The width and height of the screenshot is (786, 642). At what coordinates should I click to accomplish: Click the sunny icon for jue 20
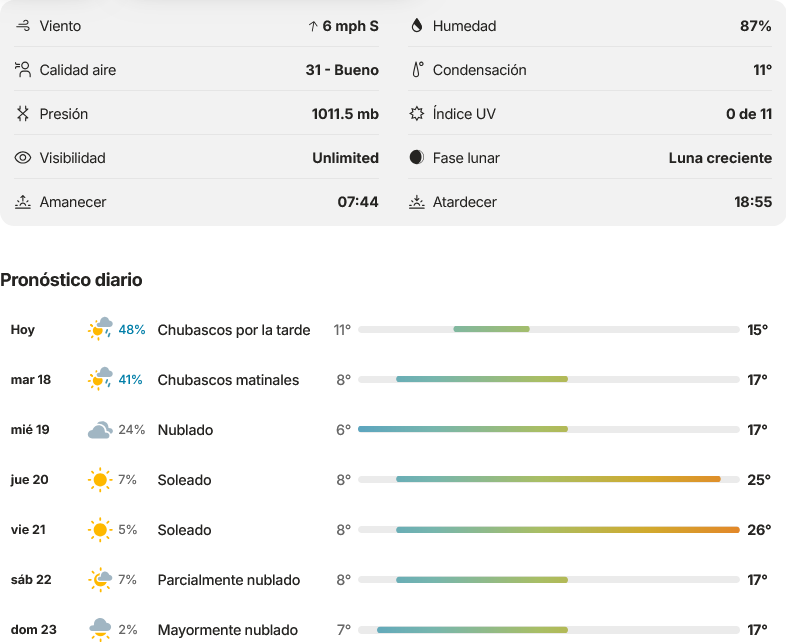tap(100, 480)
